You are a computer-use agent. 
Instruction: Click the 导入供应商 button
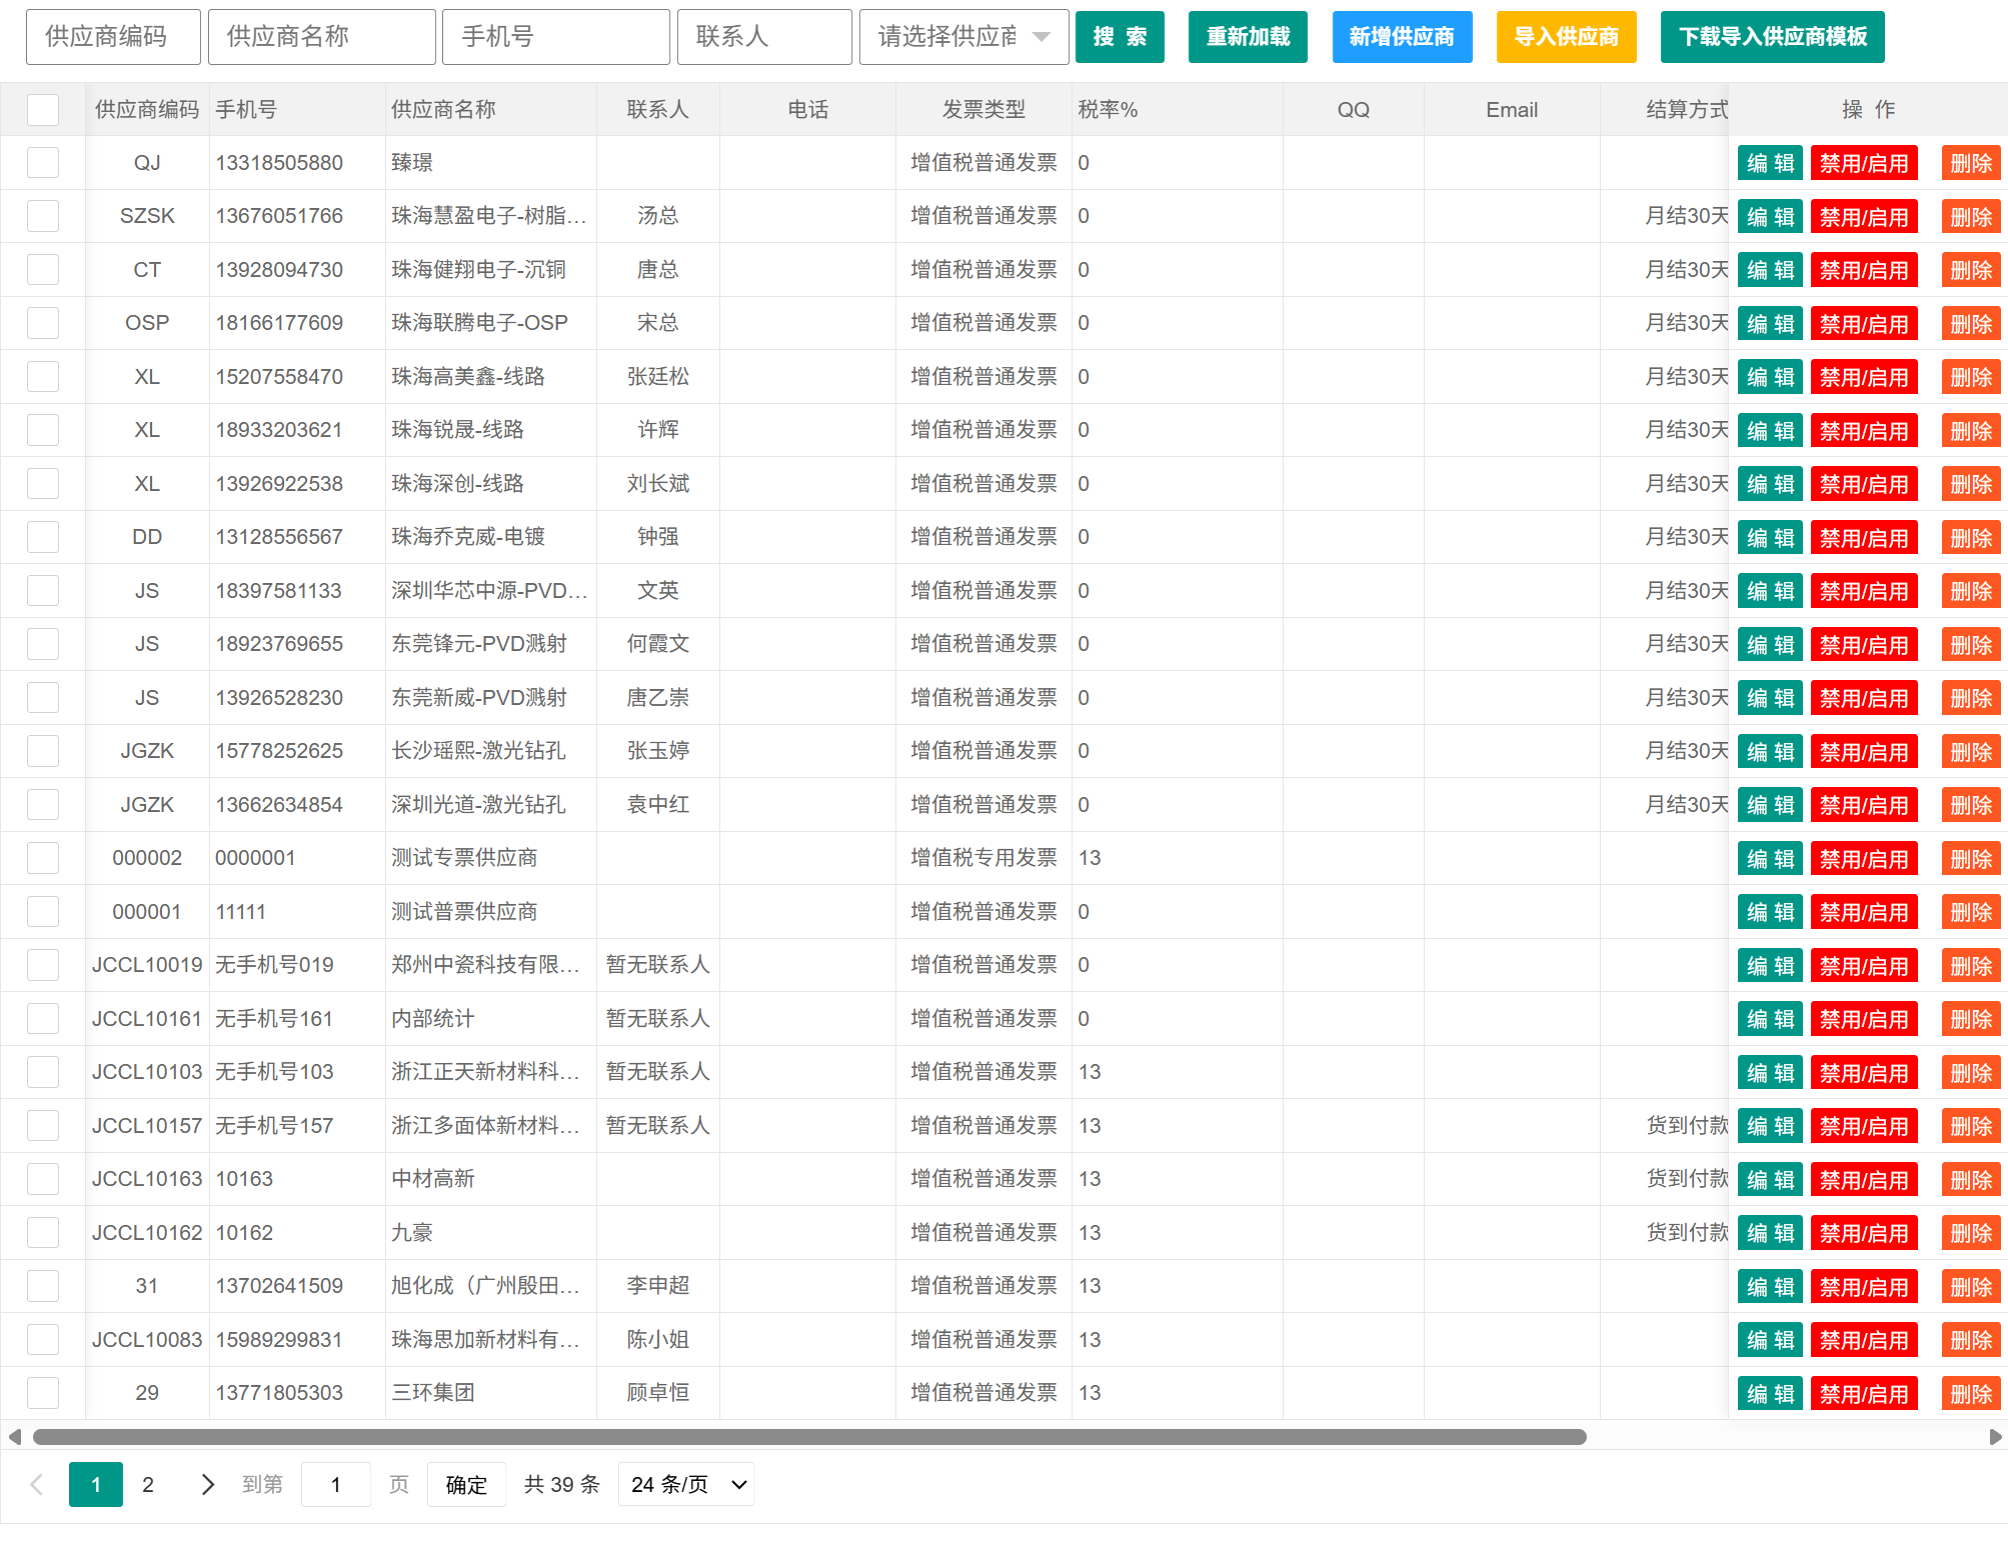tap(1566, 37)
